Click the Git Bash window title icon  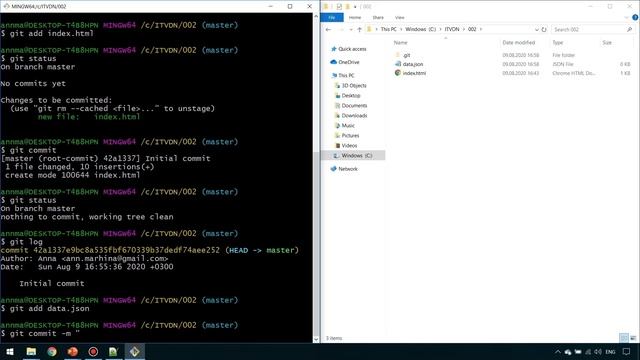click(x=6, y=6)
